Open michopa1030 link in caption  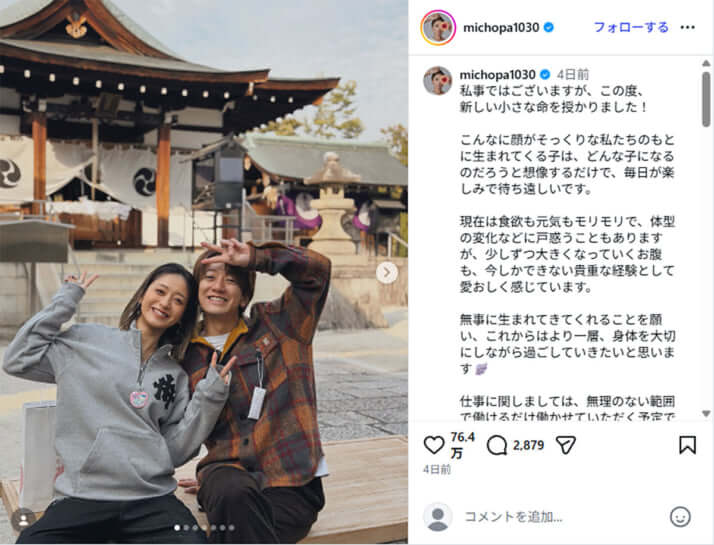click(x=497, y=74)
